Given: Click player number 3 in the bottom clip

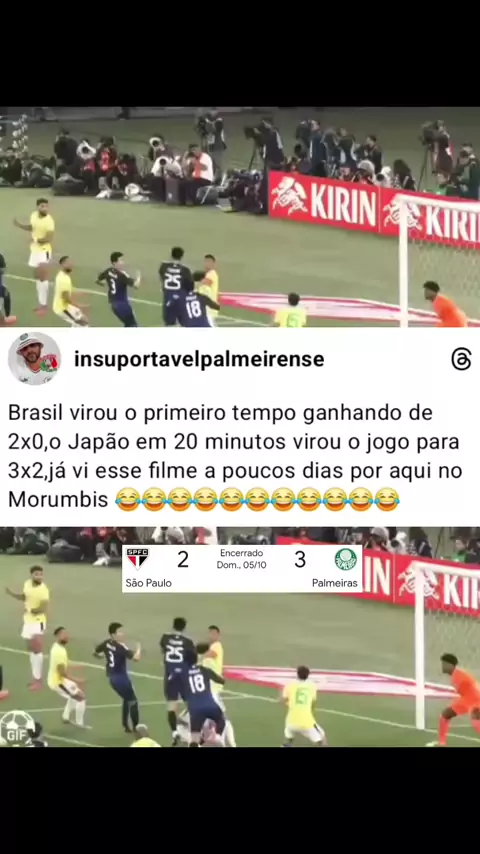Looking at the screenshot, I should click(x=118, y=675).
